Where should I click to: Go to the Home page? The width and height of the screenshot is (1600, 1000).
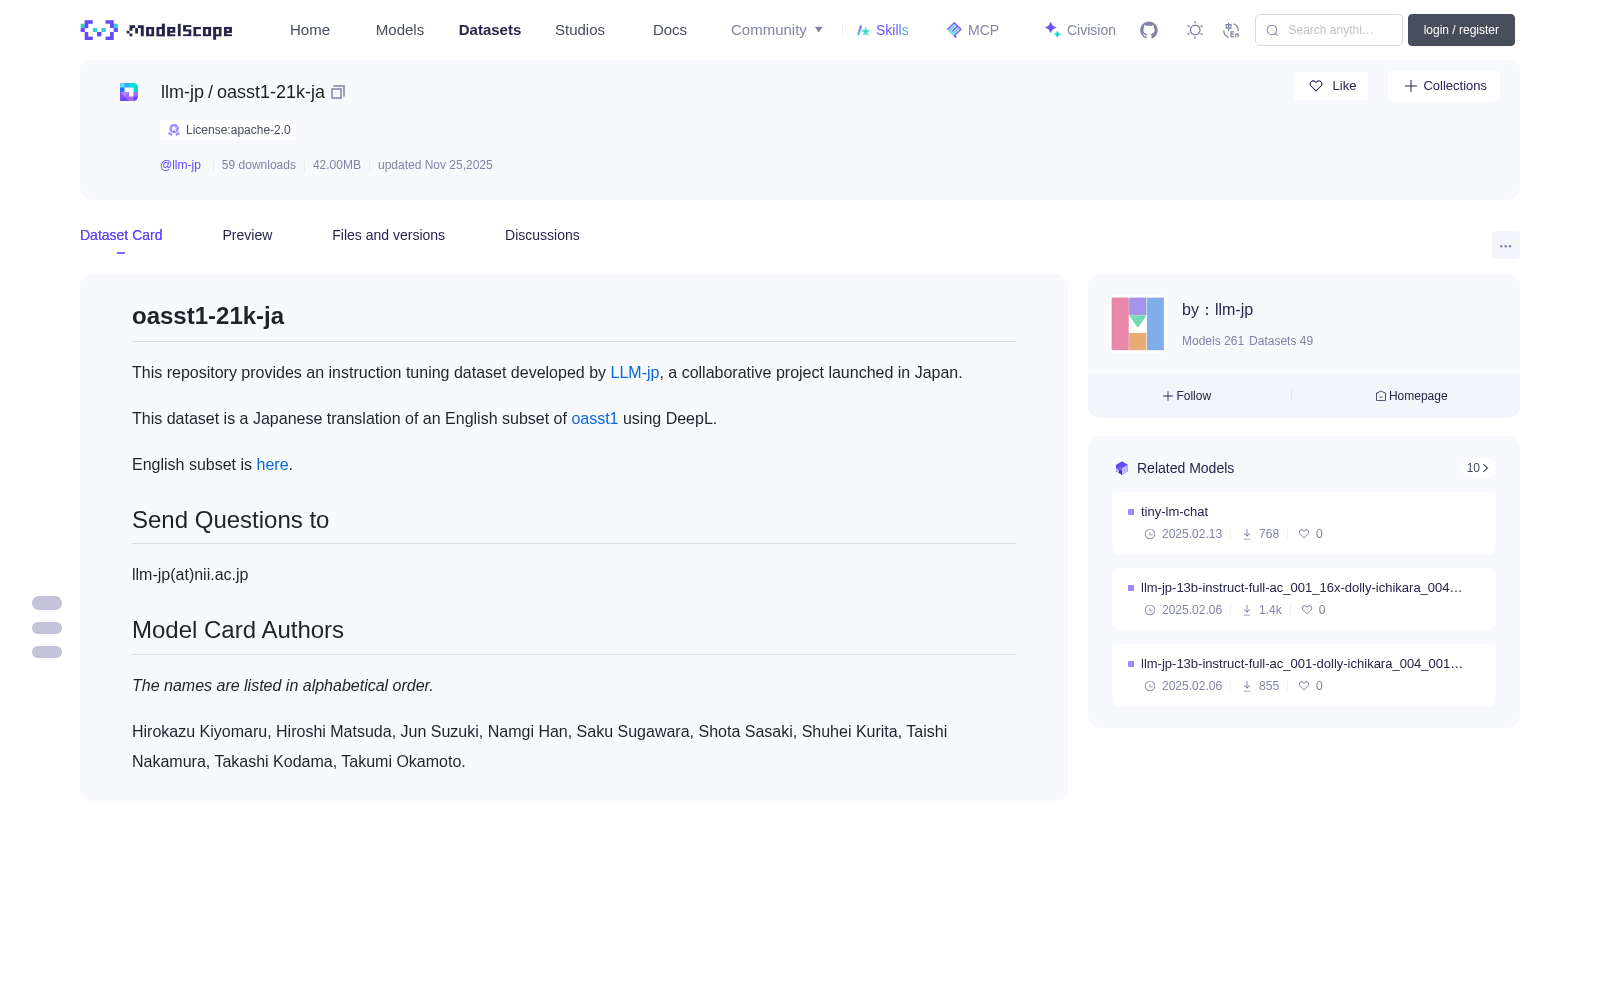[x=310, y=30]
